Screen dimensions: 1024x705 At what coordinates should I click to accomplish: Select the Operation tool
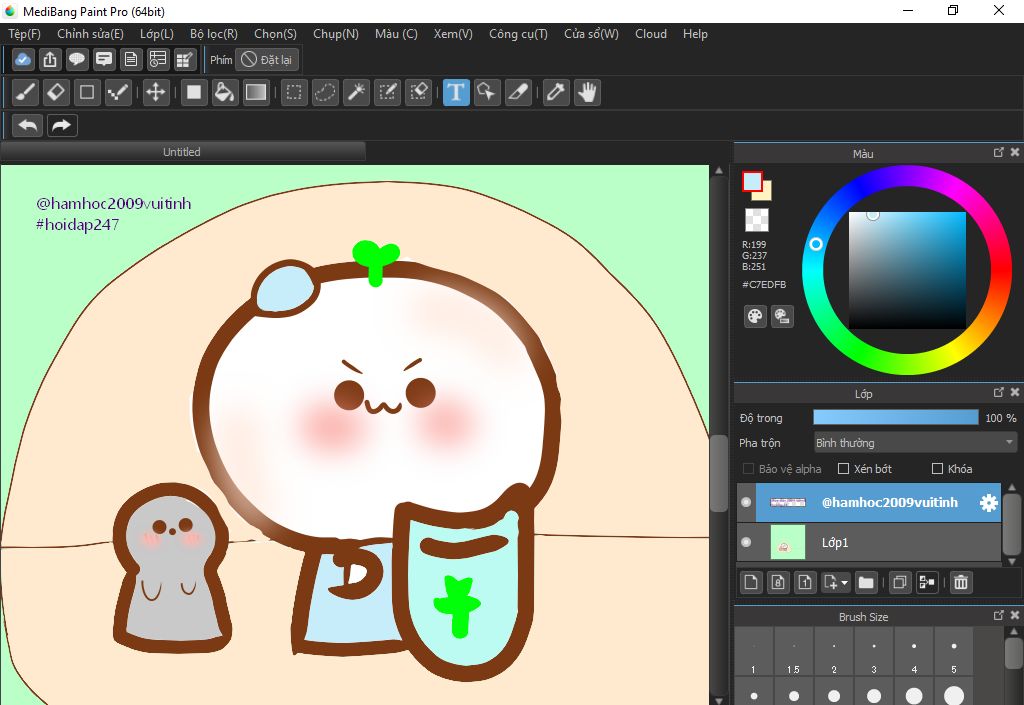pyautogui.click(x=487, y=93)
